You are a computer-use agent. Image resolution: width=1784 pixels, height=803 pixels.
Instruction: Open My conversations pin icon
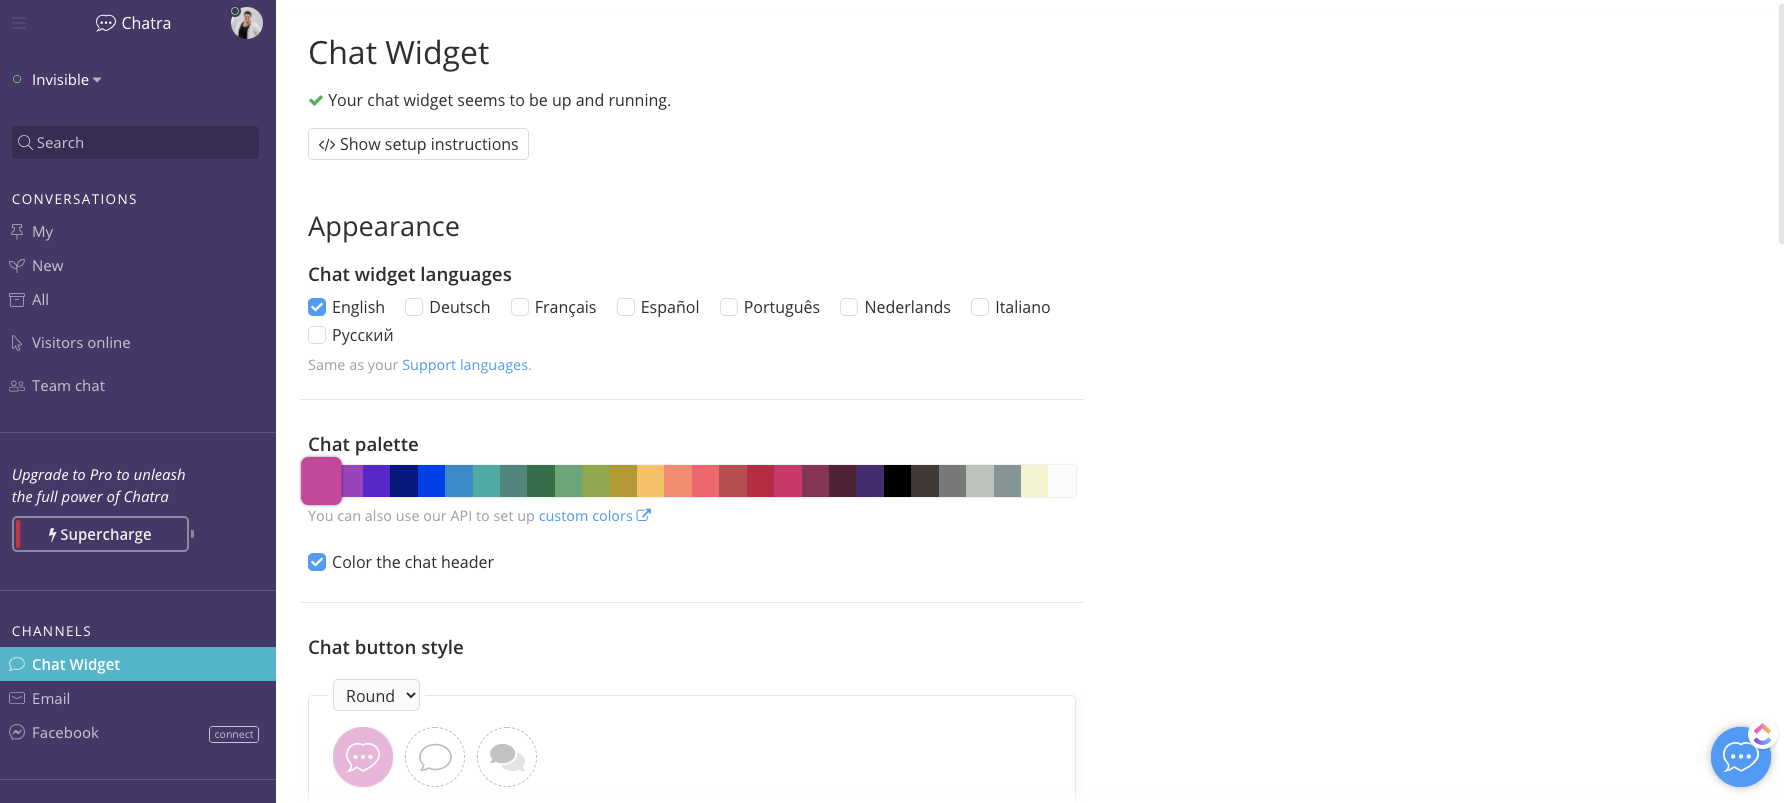17,231
